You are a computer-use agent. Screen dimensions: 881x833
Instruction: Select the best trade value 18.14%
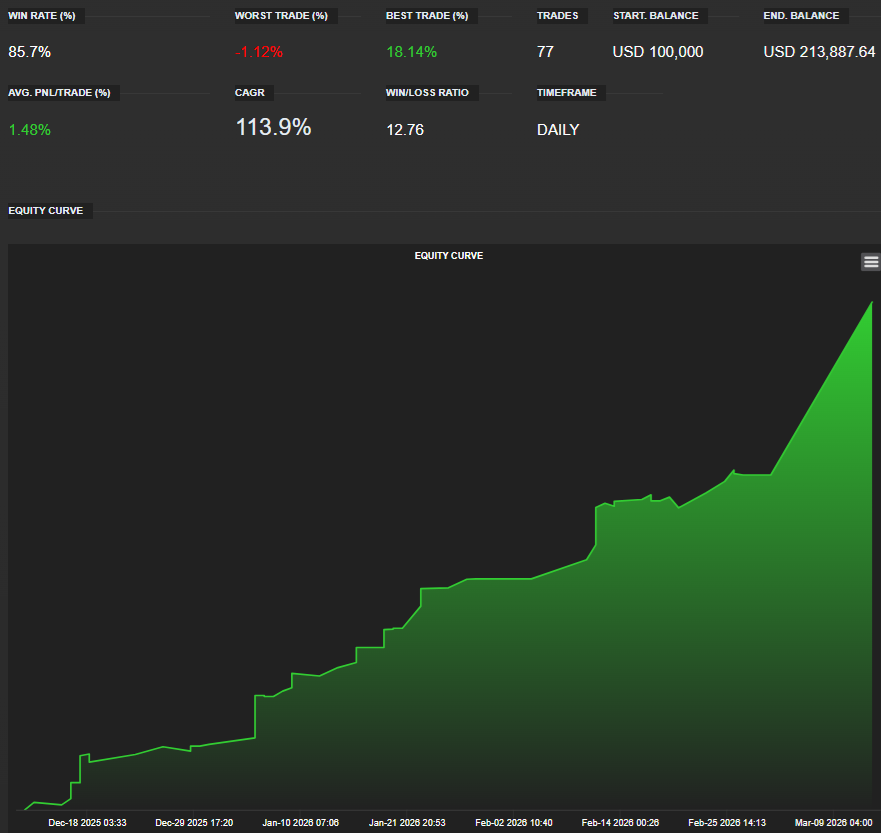tap(411, 52)
